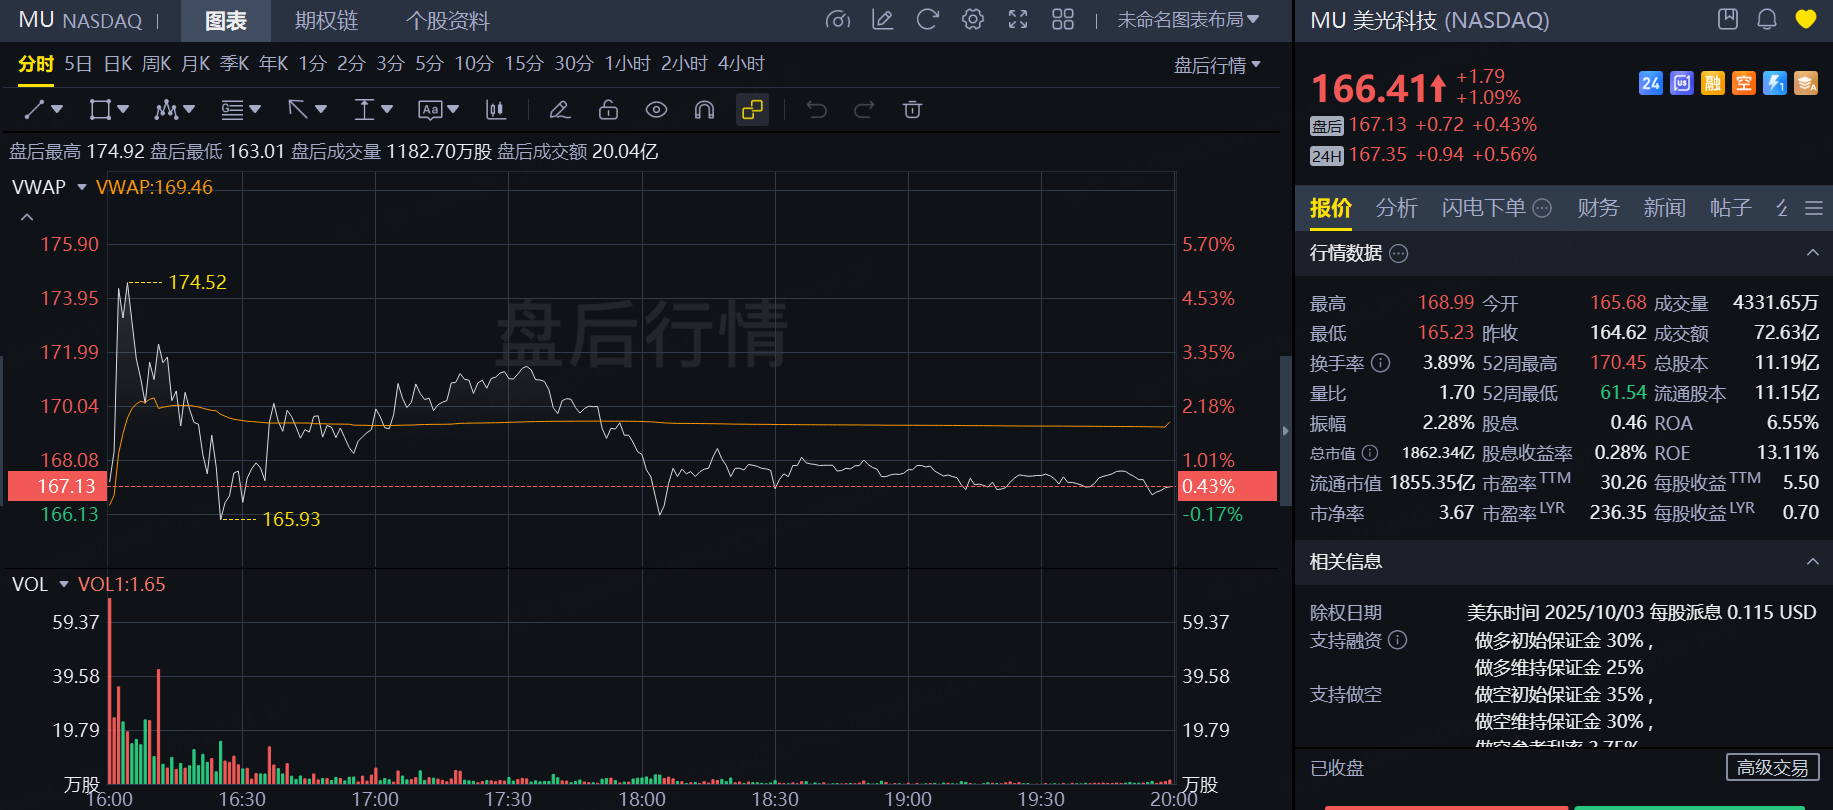Toggle drawings visibility with eye icon
The width and height of the screenshot is (1833, 810).
pos(656,109)
